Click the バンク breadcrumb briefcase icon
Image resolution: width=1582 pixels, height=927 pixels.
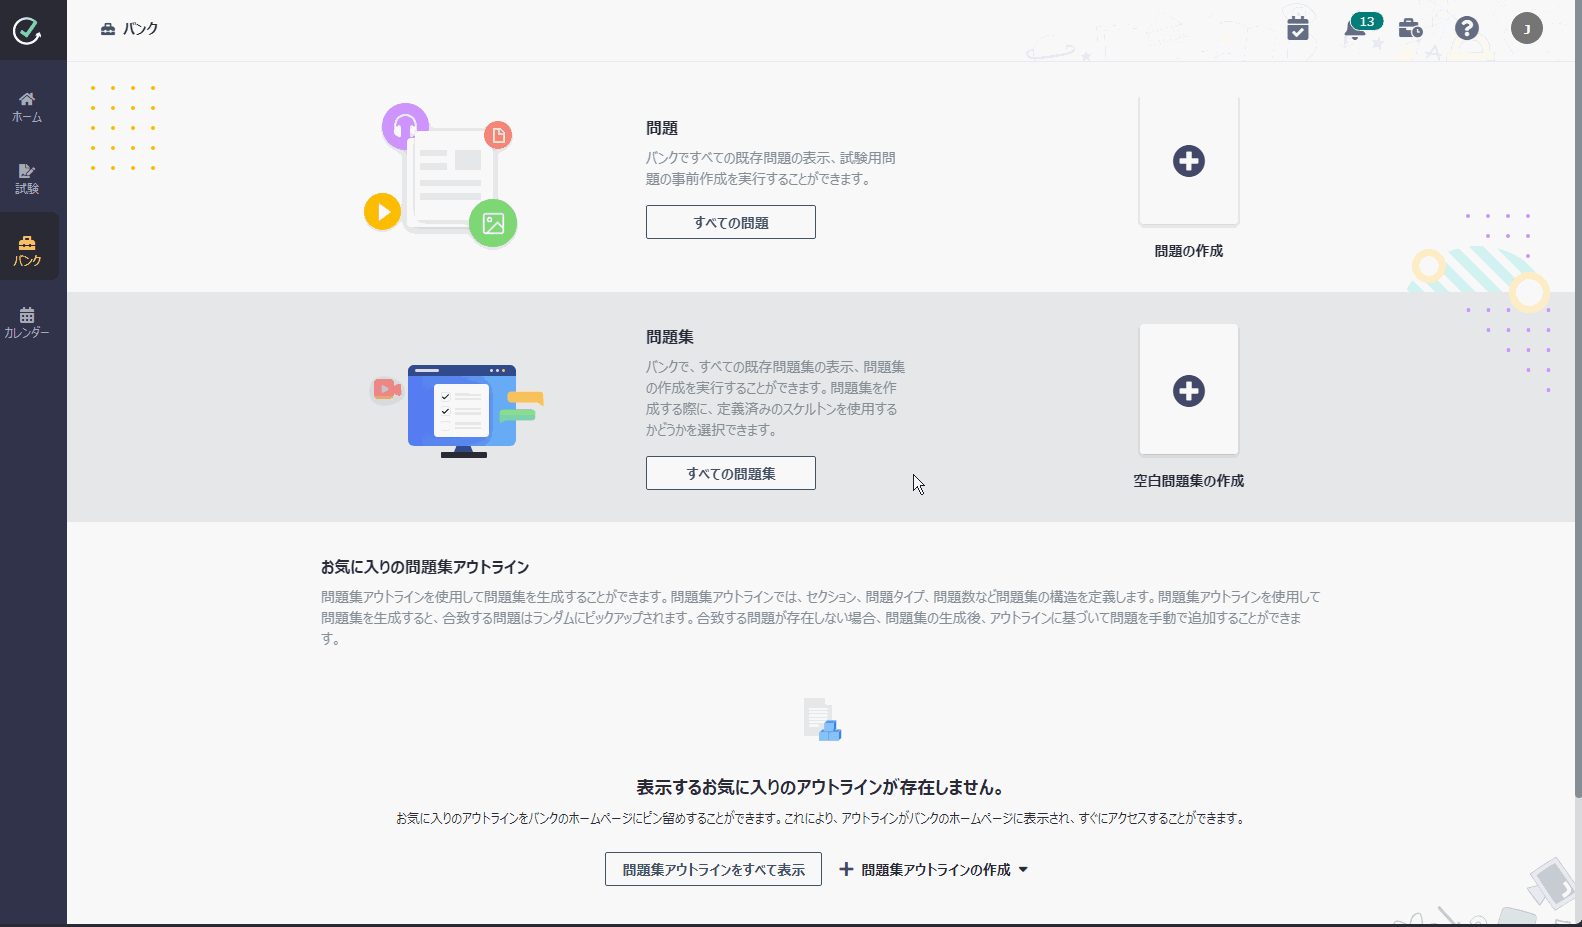click(x=108, y=29)
